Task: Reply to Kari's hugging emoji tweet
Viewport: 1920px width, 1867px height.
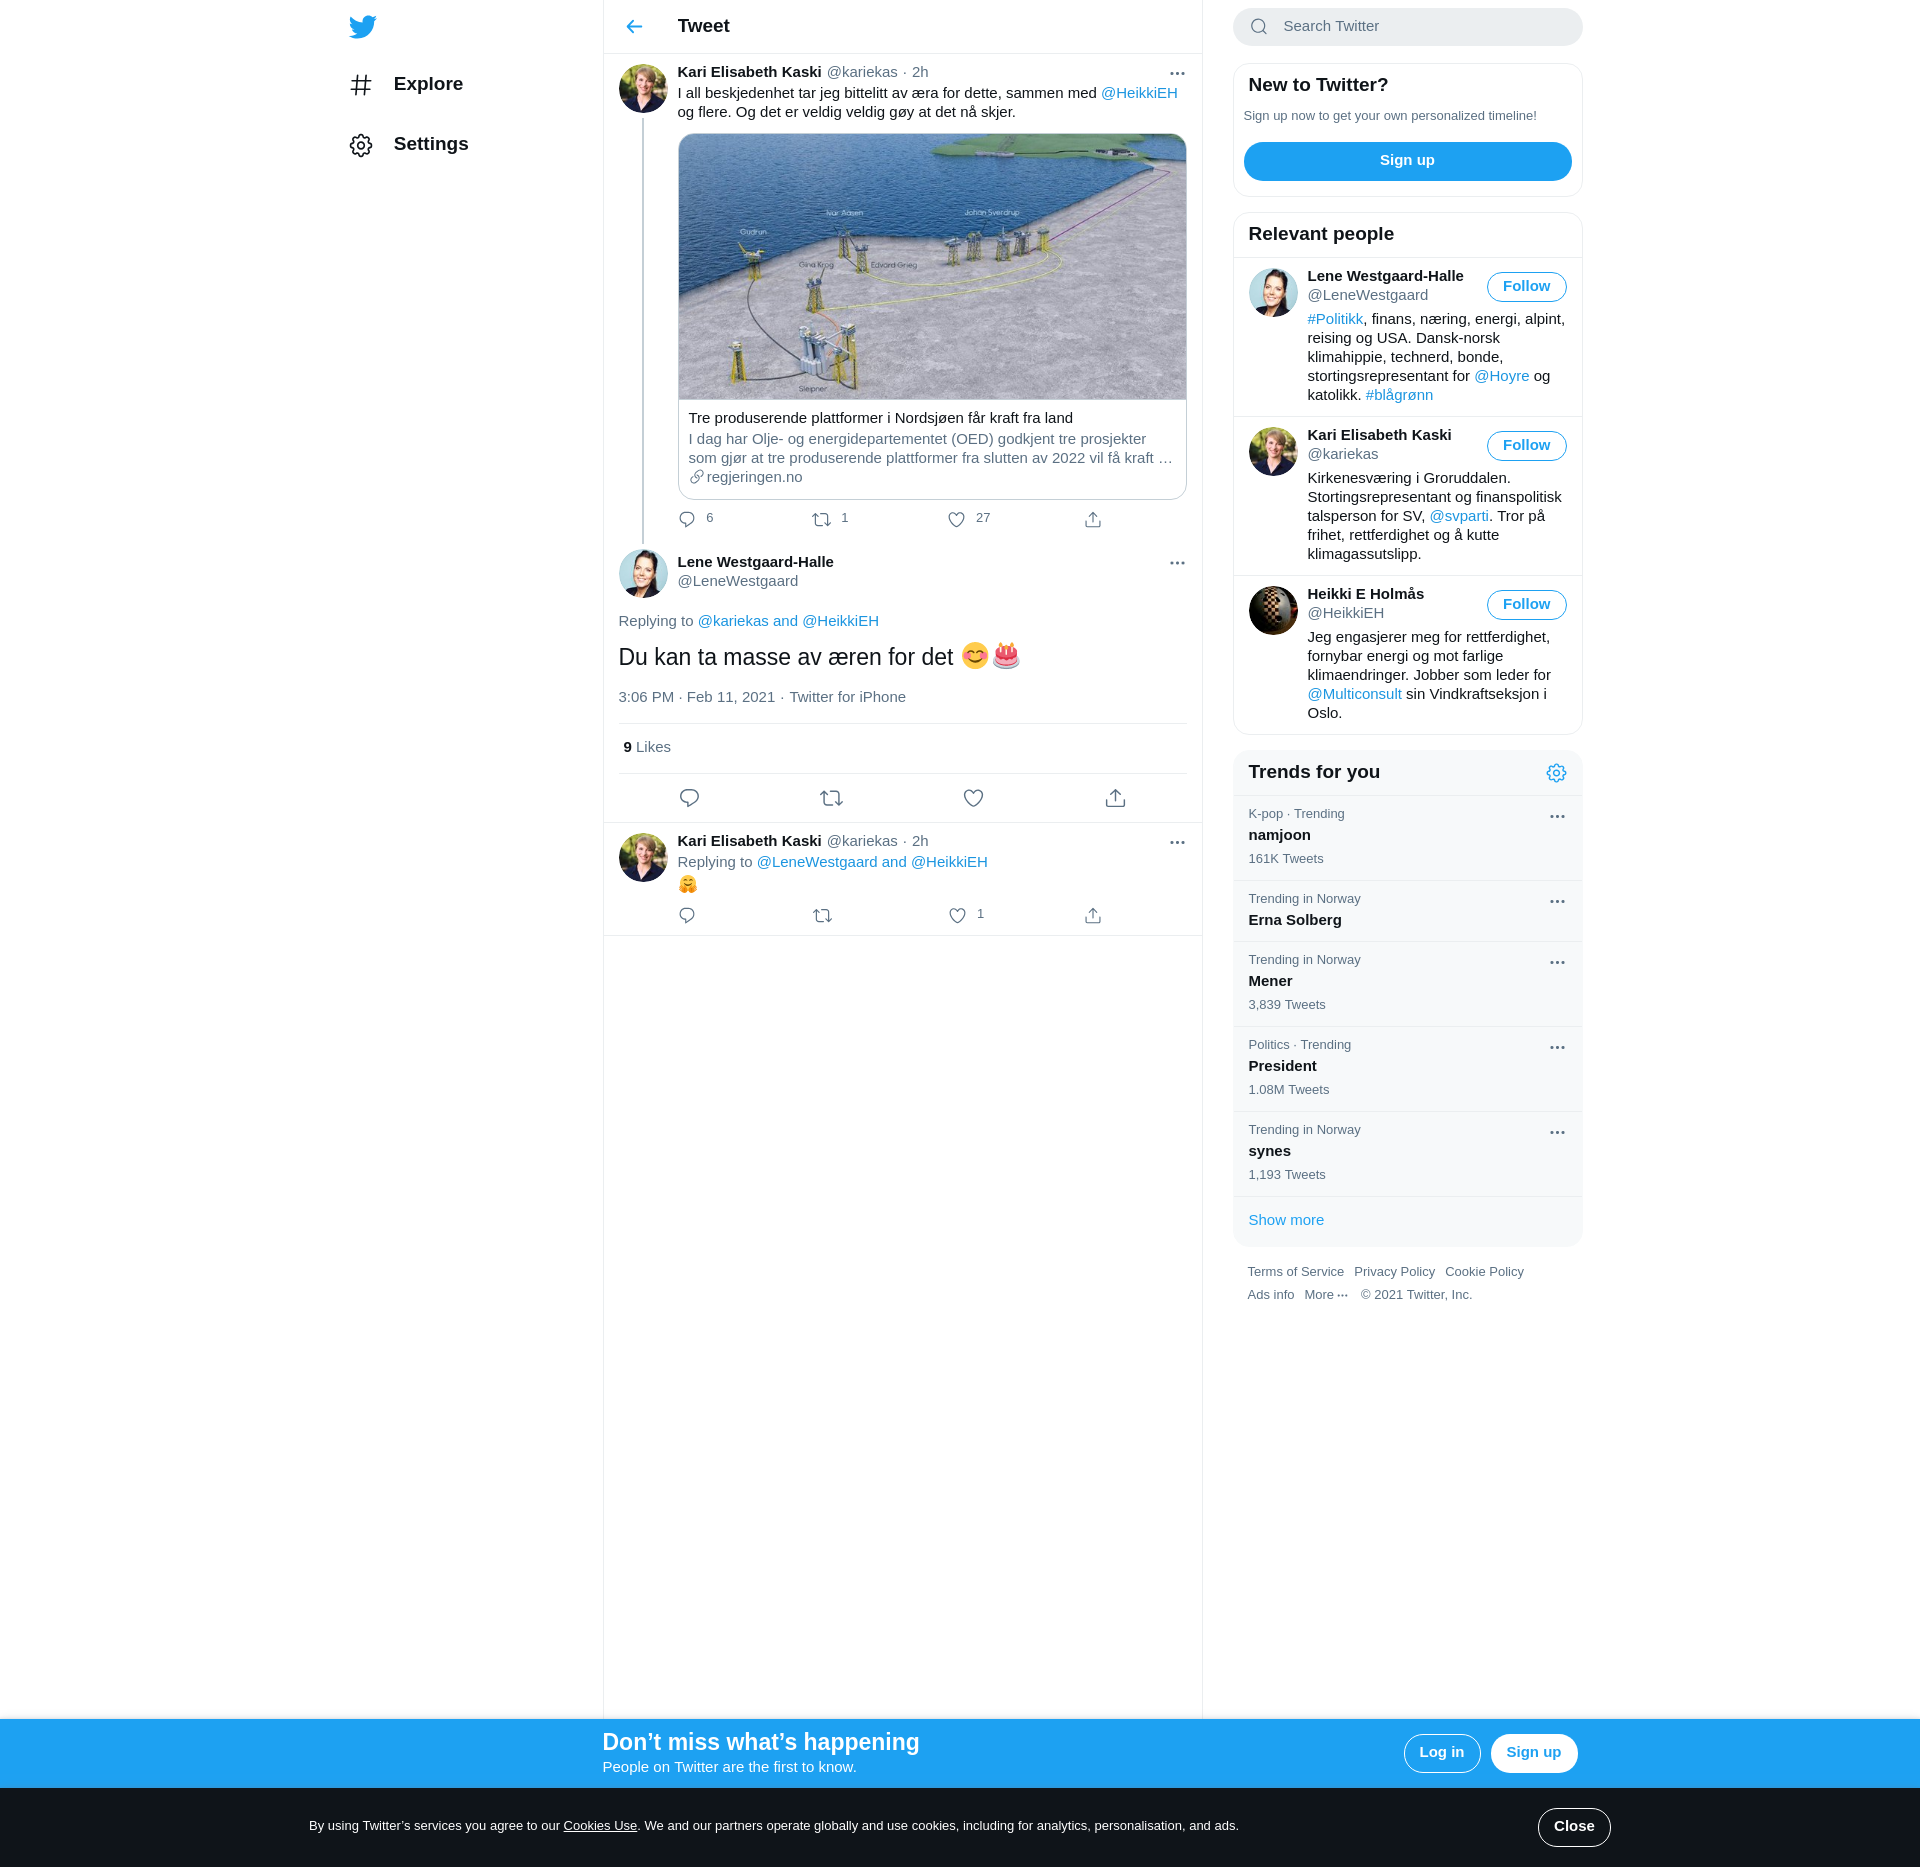Action: point(687,915)
